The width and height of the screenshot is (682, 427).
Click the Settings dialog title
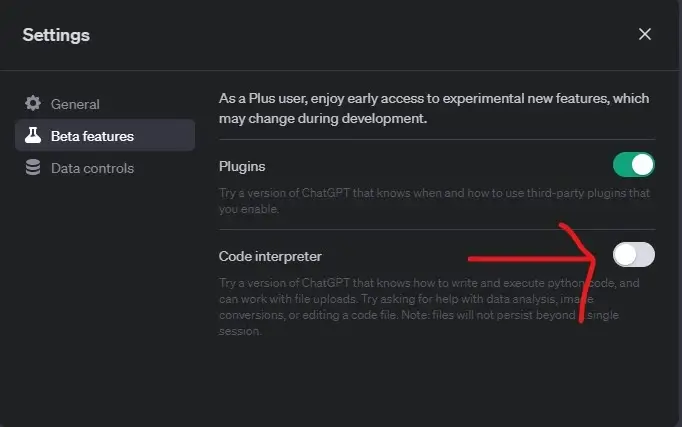pyautogui.click(x=56, y=35)
